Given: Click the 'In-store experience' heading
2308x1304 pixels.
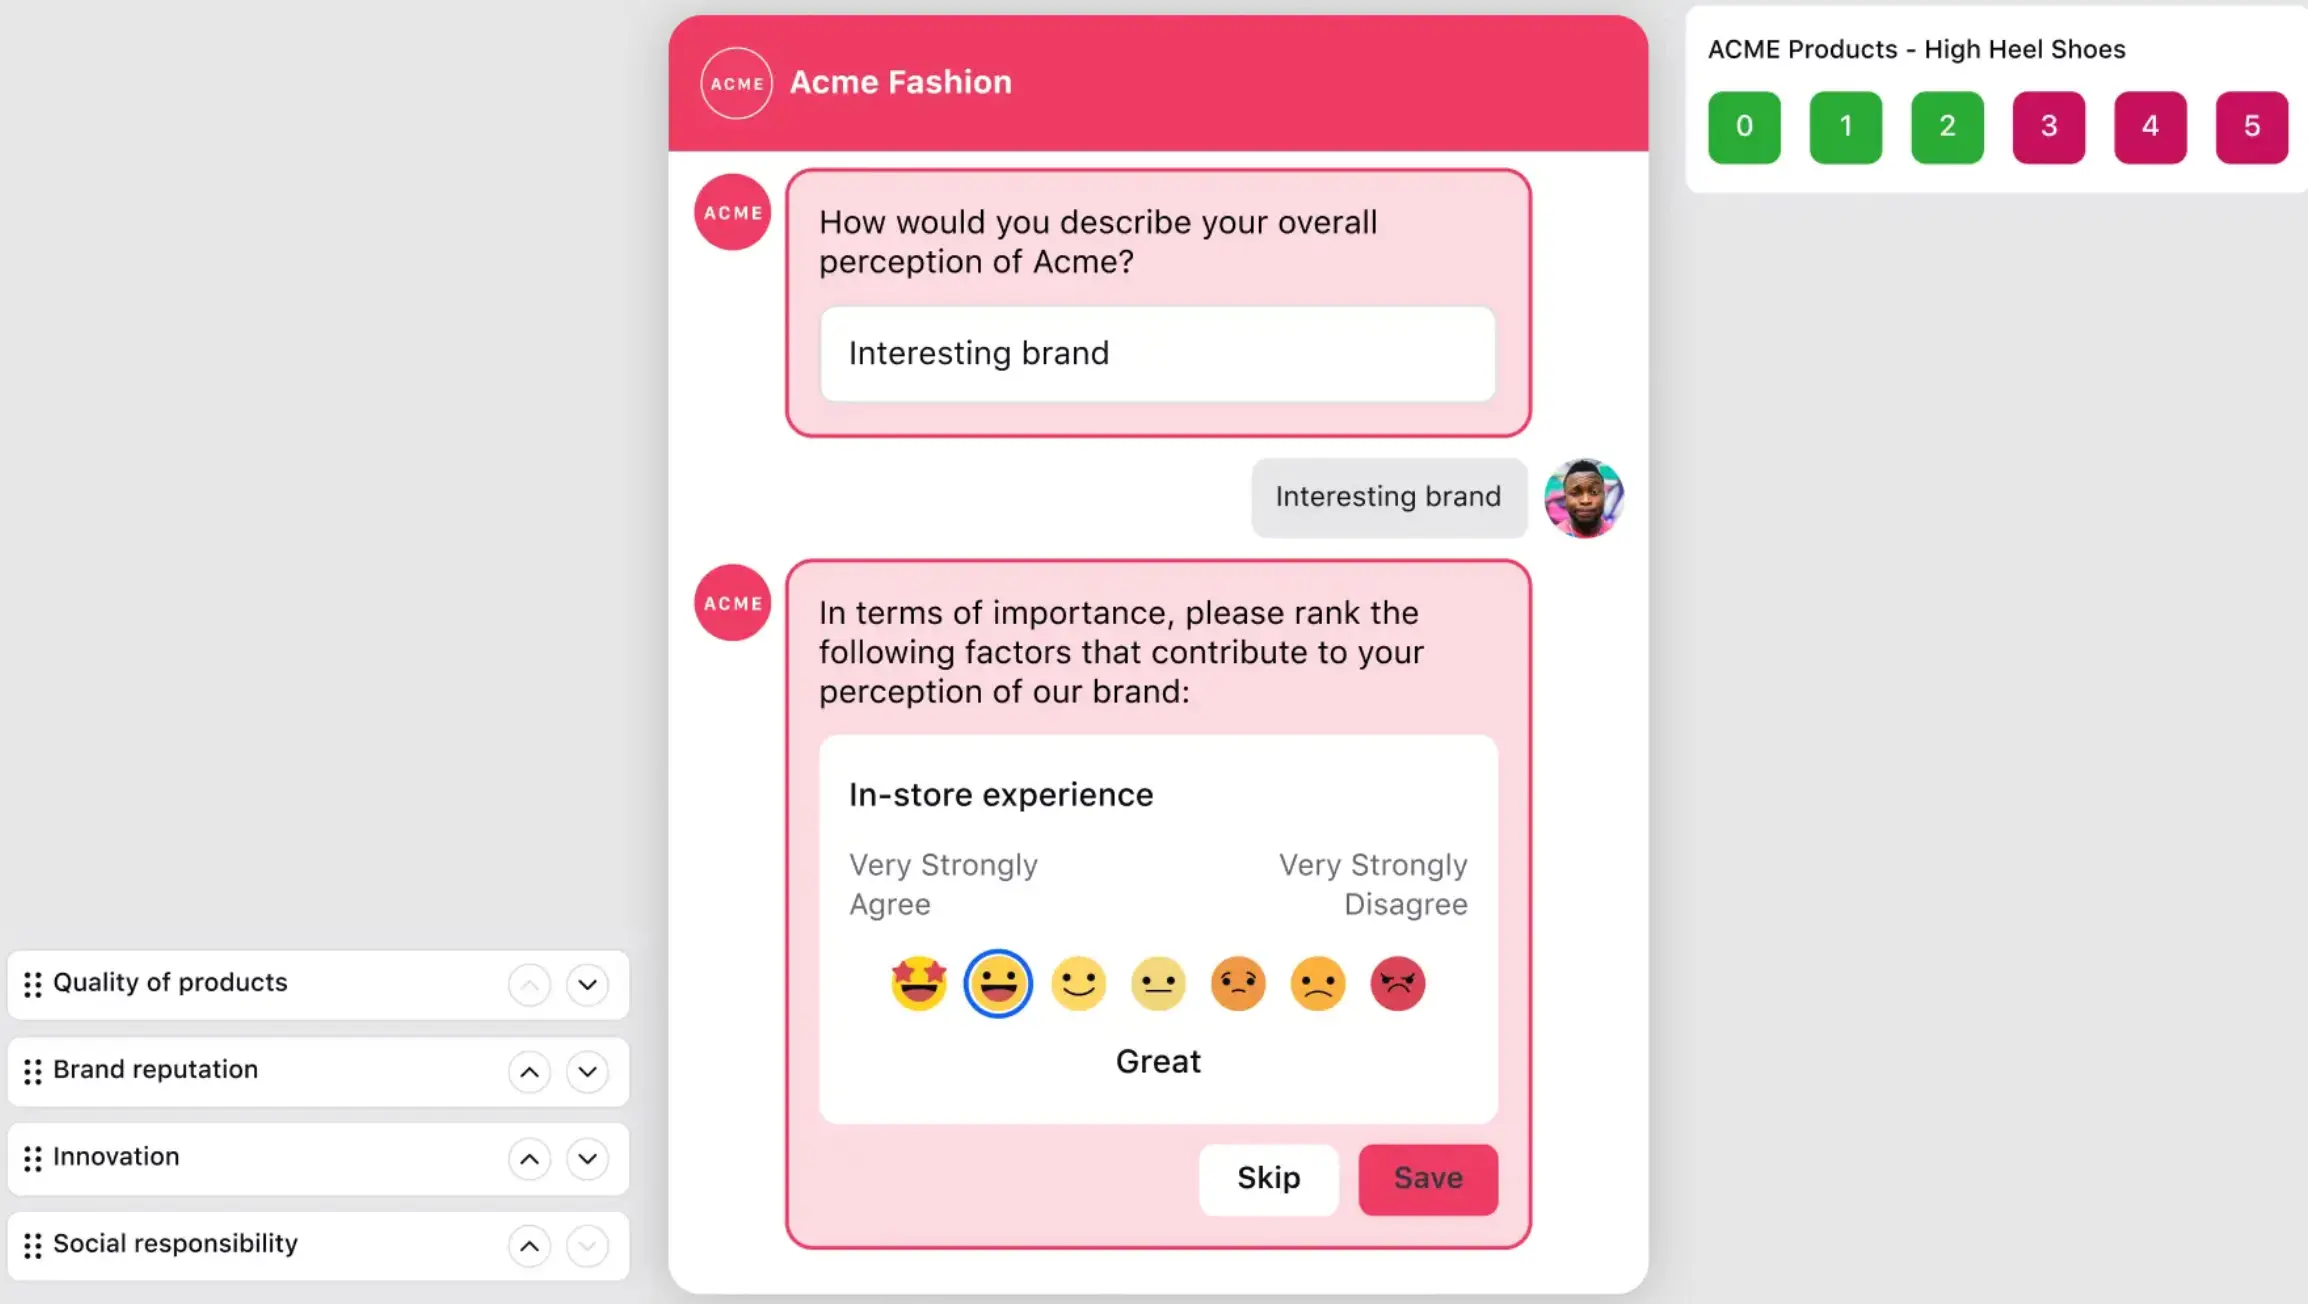Looking at the screenshot, I should pyautogui.click(x=1001, y=795).
